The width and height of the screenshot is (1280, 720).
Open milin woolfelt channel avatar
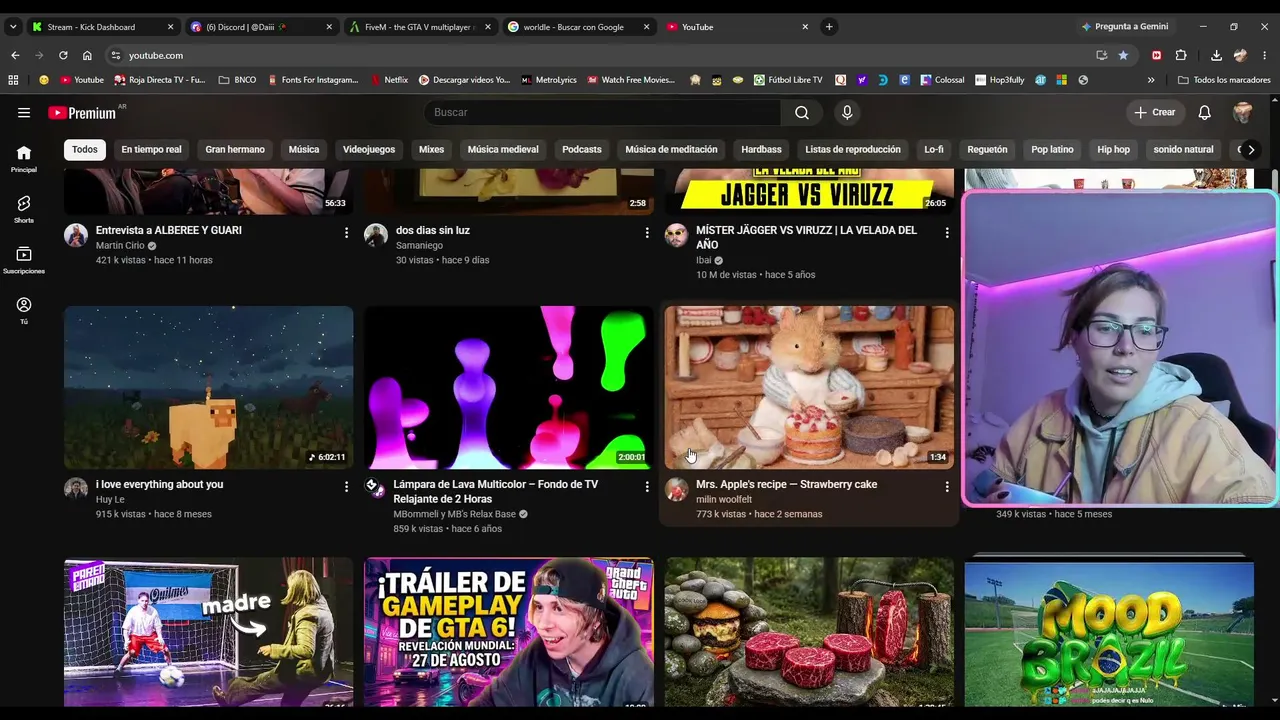[x=677, y=489]
